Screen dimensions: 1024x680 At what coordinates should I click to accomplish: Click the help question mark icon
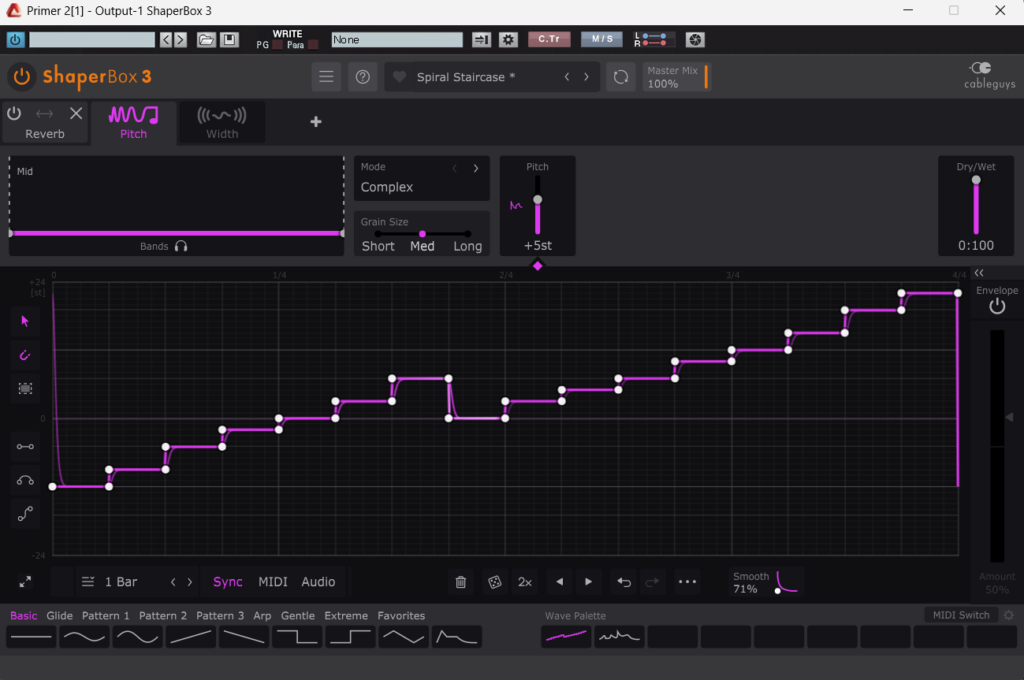(x=362, y=77)
